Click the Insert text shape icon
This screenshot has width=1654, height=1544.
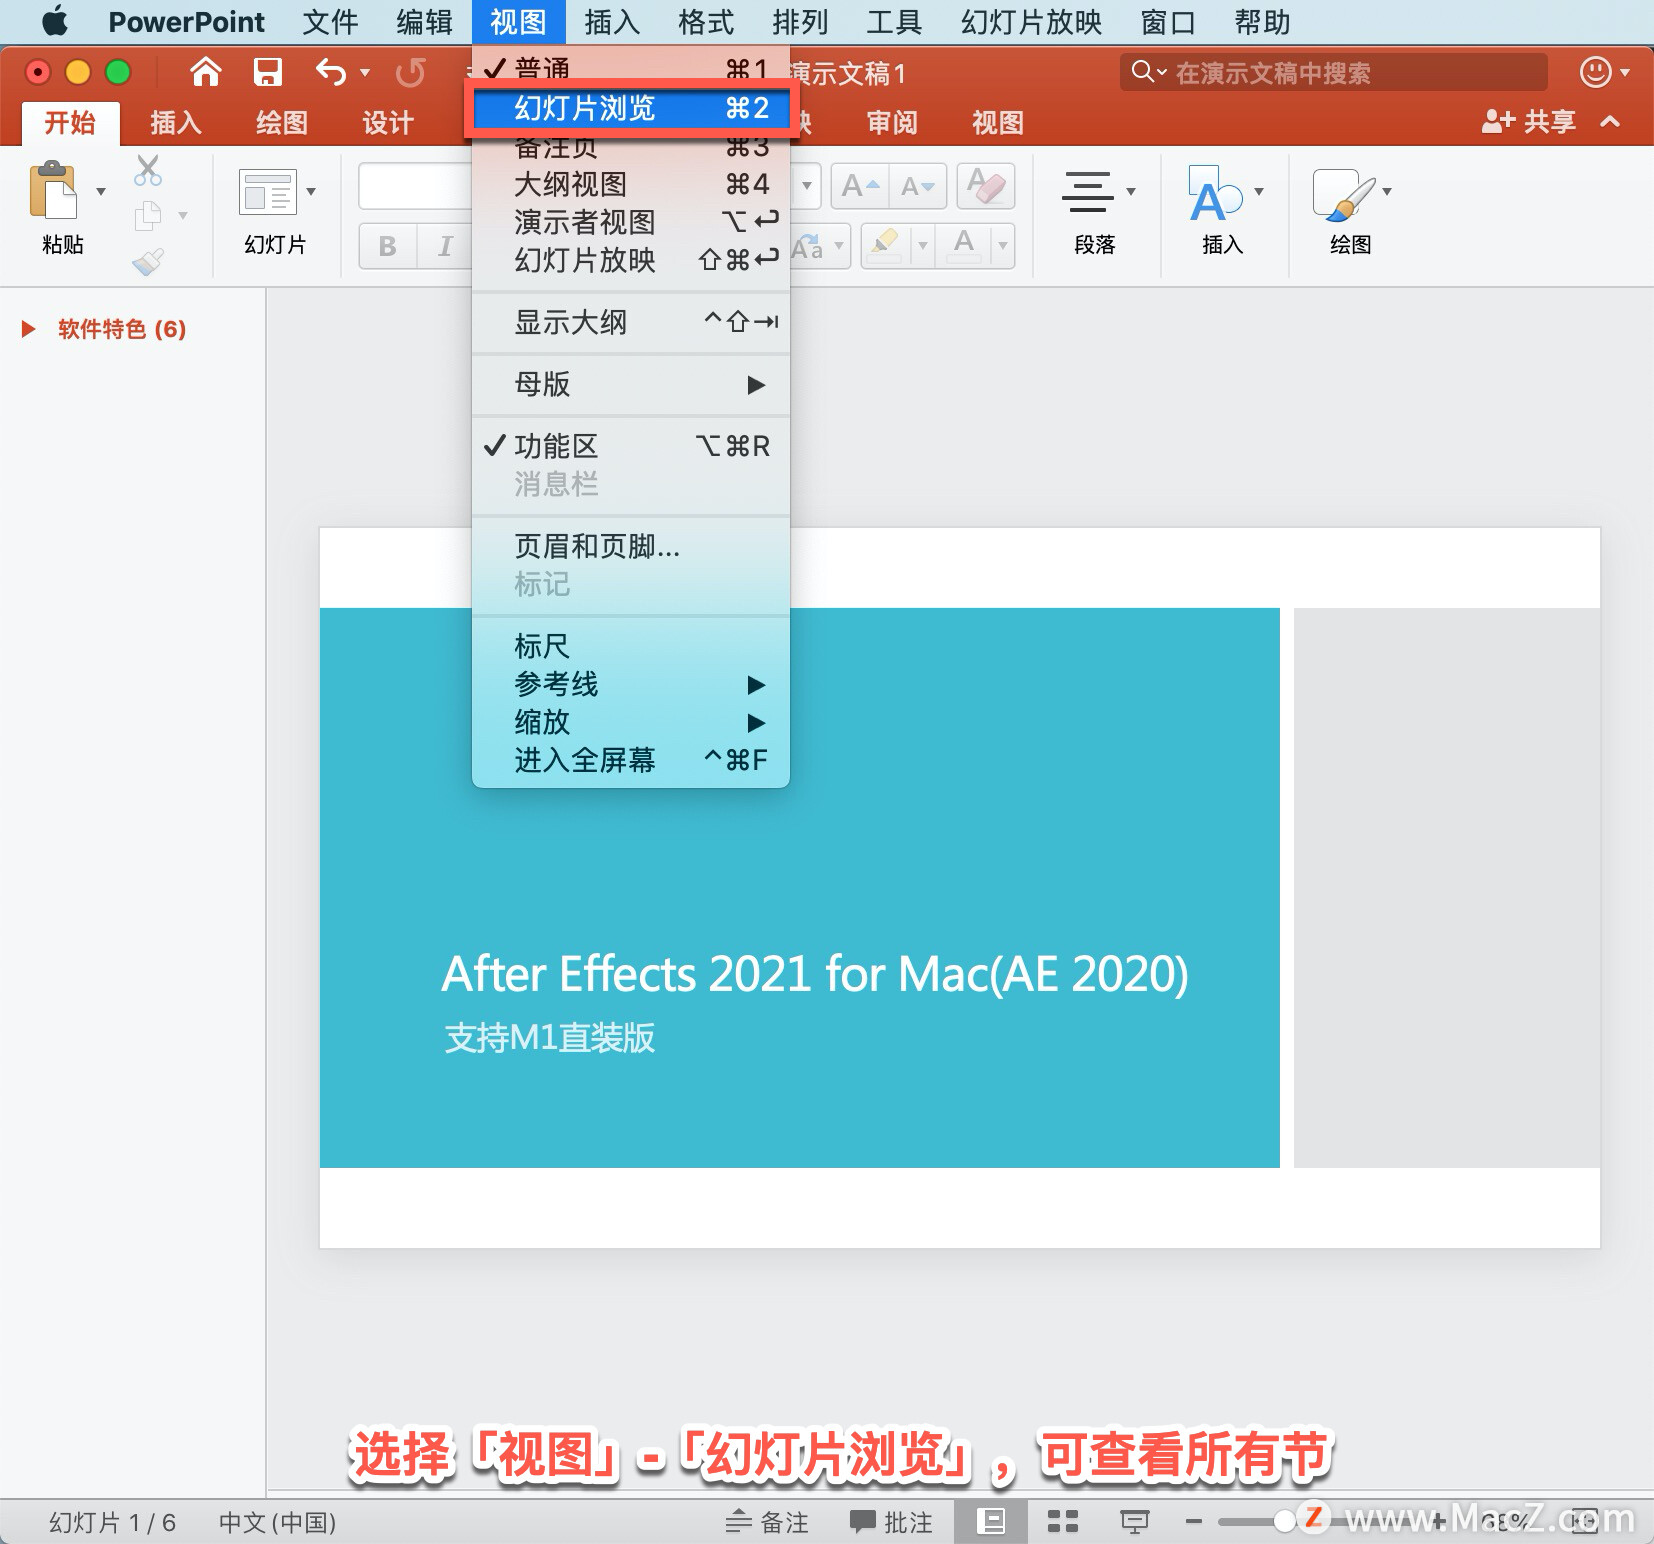1214,193
